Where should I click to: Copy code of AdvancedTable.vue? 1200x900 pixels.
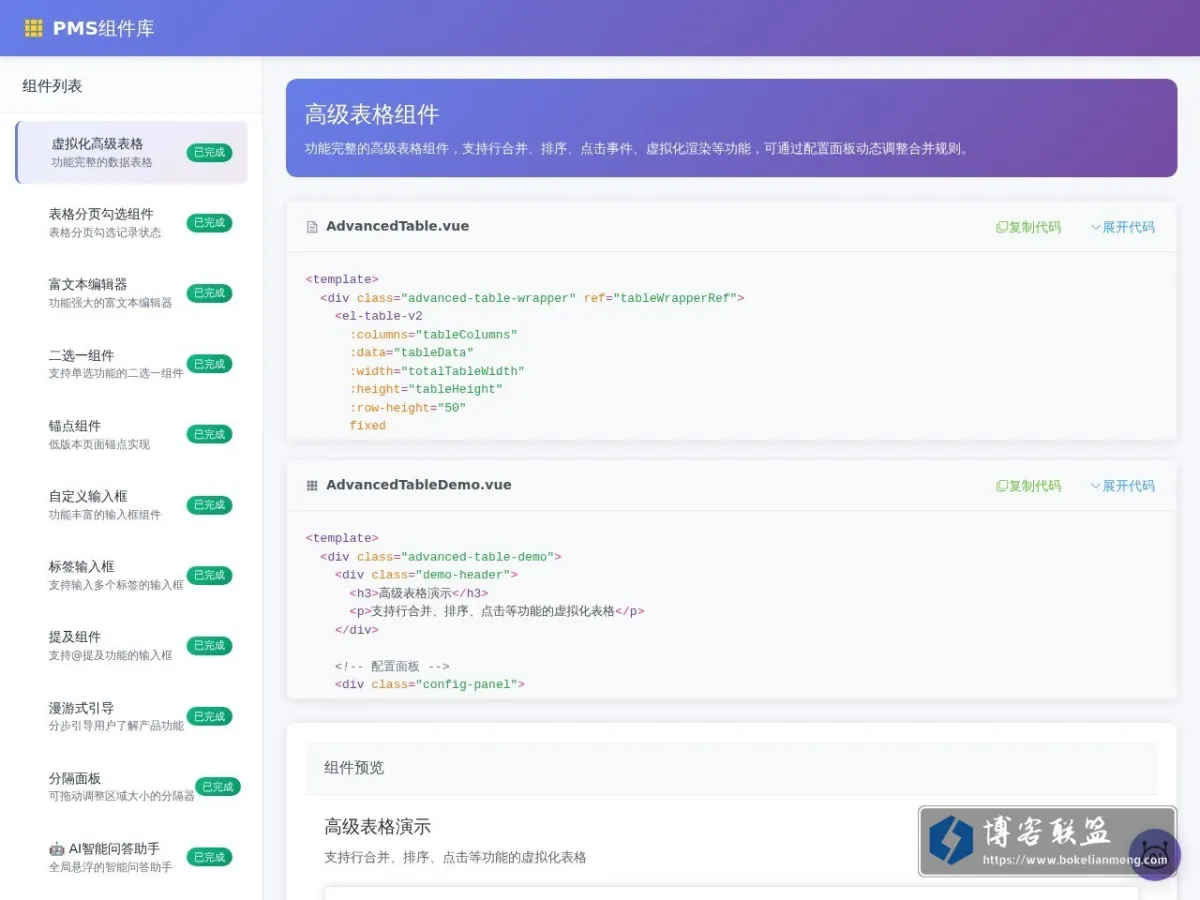pyautogui.click(x=1028, y=227)
